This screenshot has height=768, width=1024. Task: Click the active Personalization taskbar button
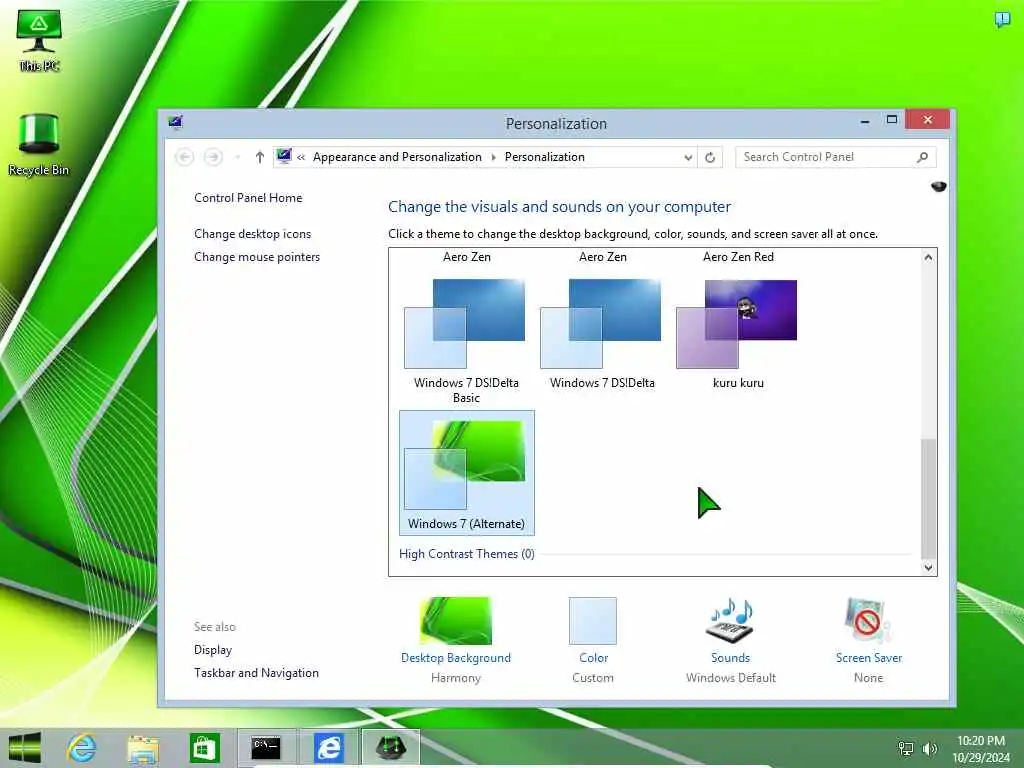coord(390,748)
